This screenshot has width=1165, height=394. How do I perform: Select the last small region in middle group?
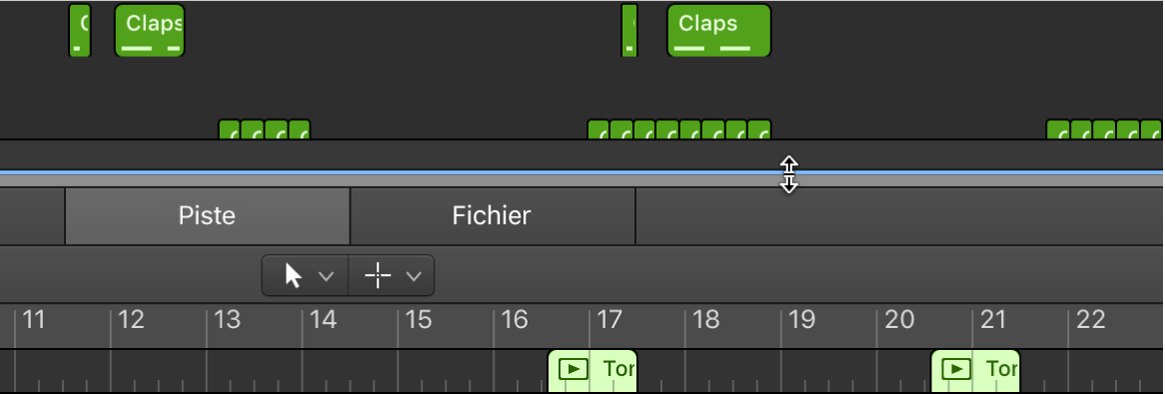tap(759, 130)
